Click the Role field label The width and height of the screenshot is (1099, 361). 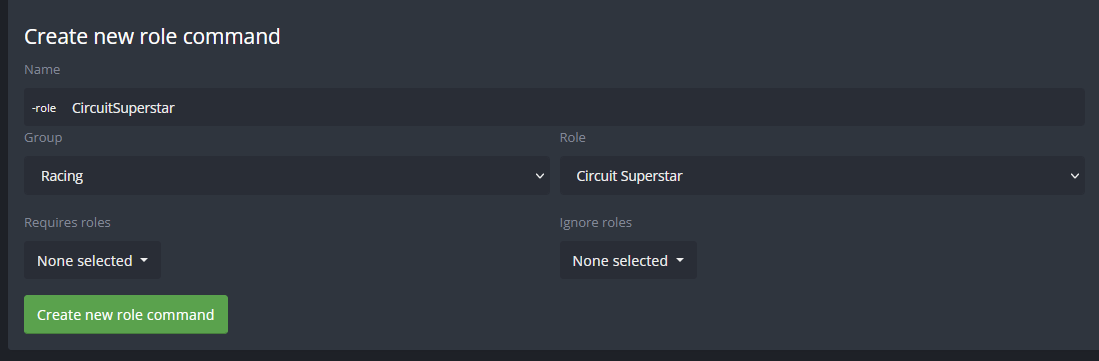coord(573,137)
